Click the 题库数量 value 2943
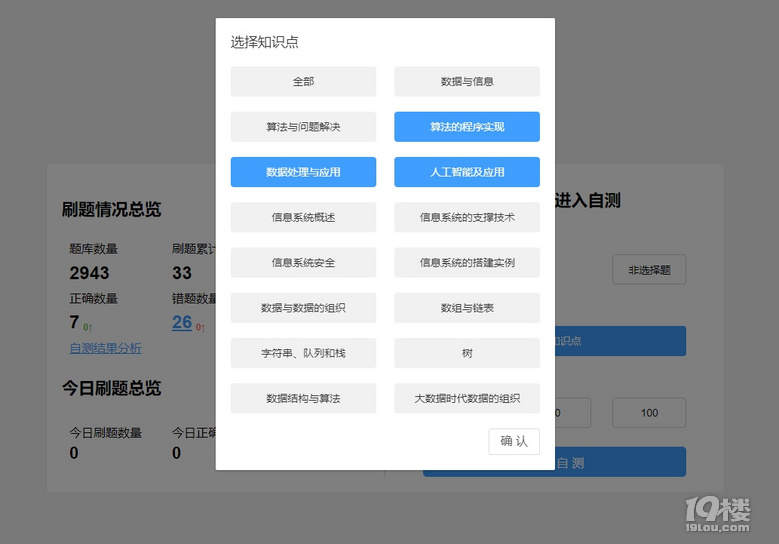 89,273
